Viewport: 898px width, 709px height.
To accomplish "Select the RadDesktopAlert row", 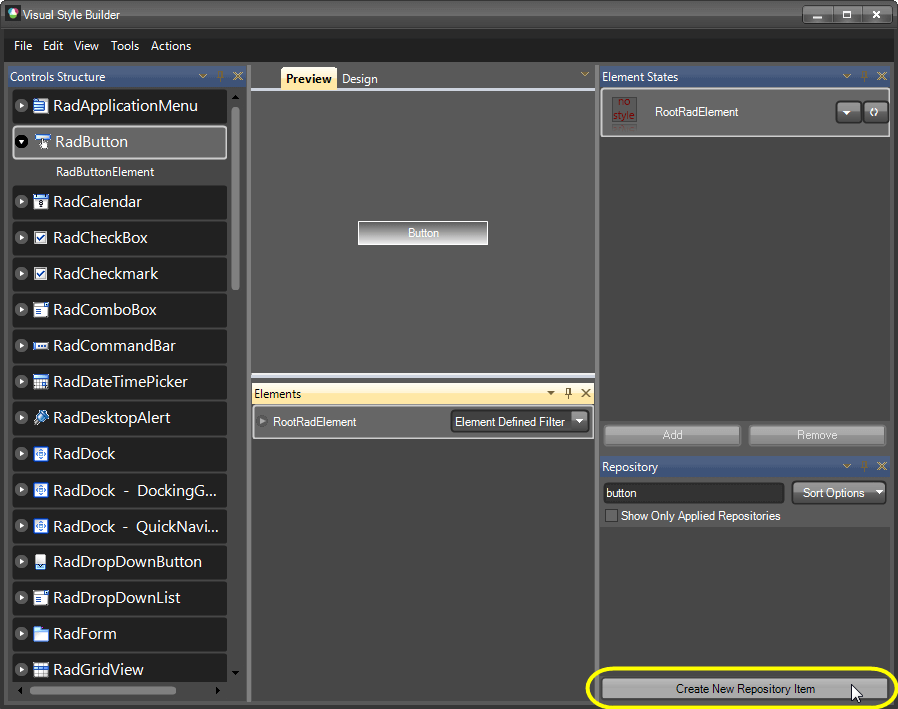I will (x=120, y=417).
